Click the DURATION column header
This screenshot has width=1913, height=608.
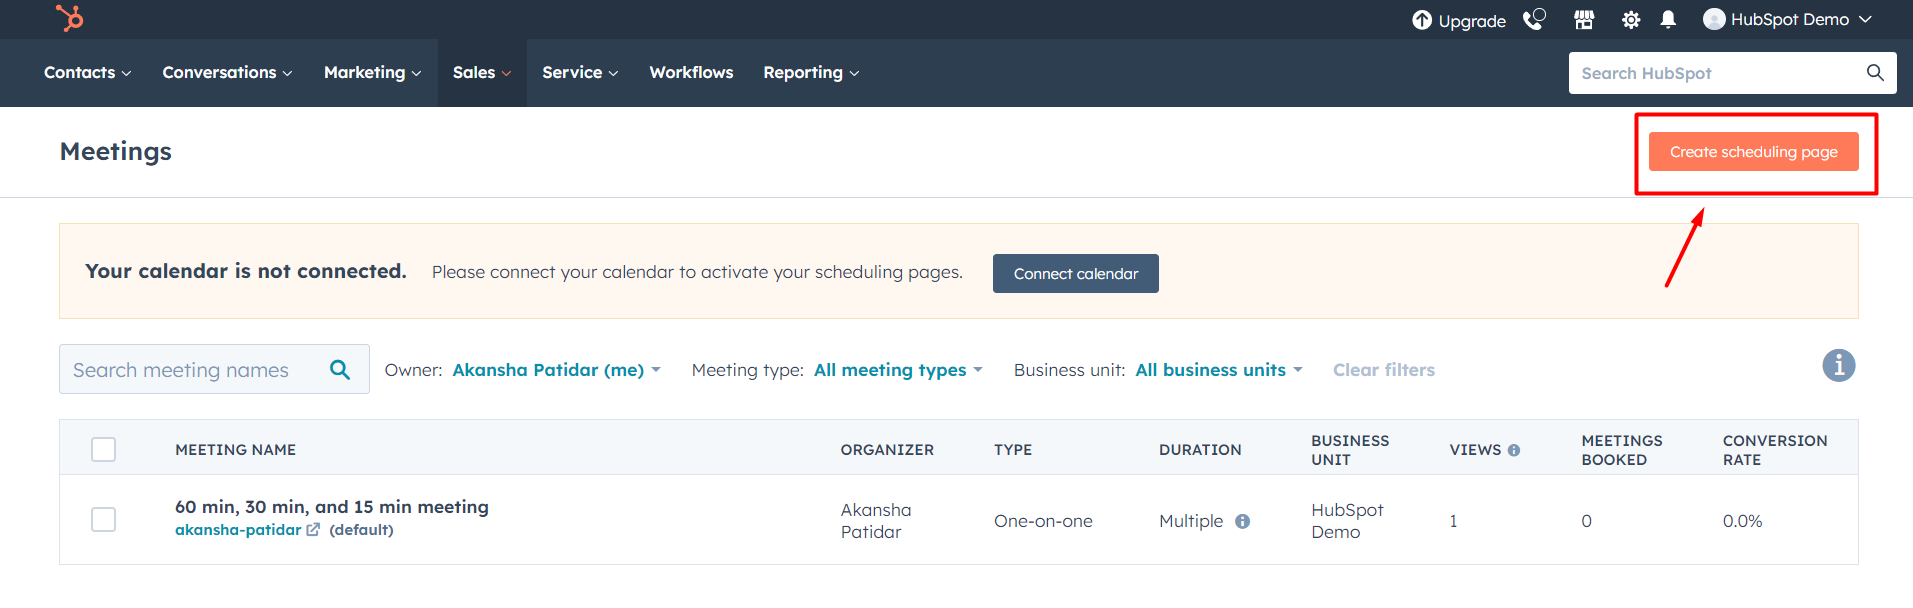1200,450
